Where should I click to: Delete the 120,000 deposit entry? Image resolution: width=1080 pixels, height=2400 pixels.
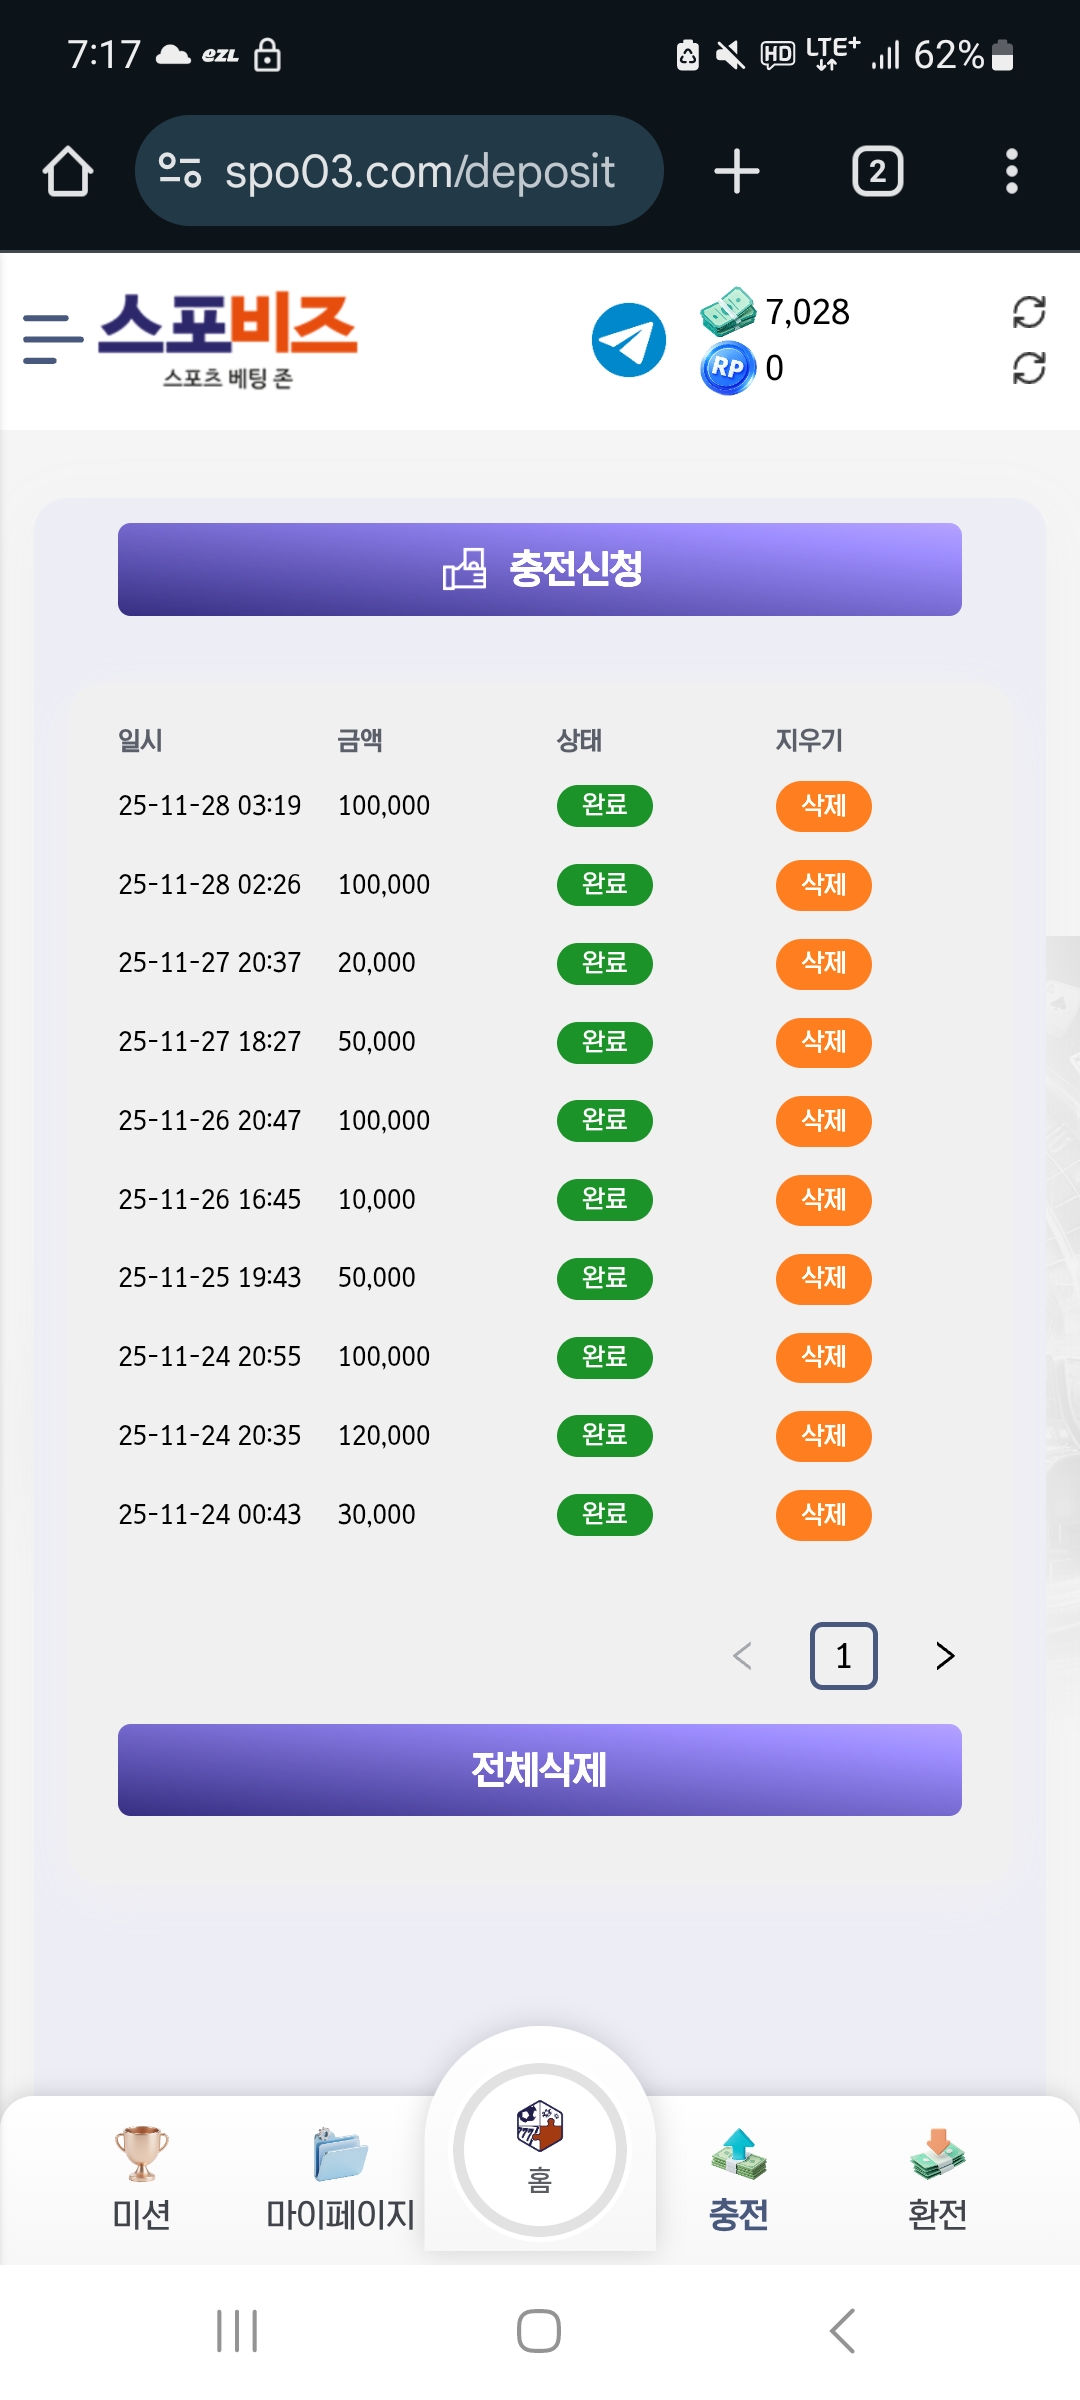tap(823, 1436)
